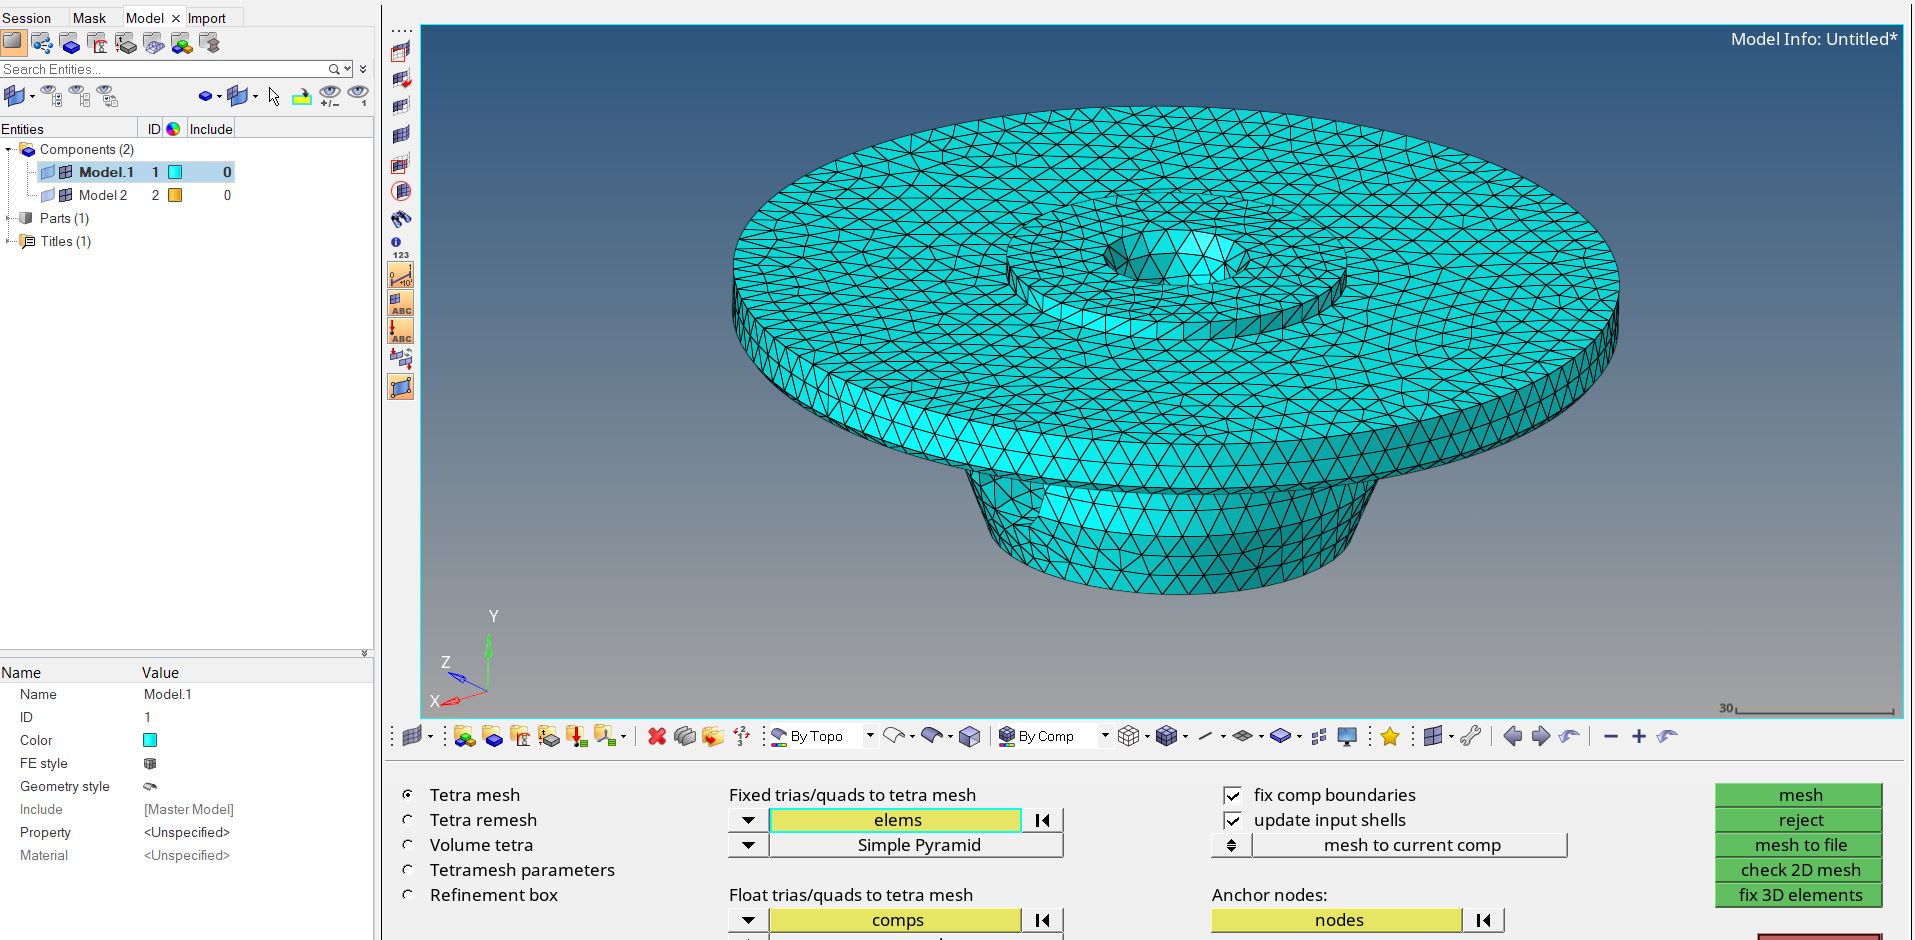Click the mesh button
Viewport: 1915px width, 940px height.
1799,794
